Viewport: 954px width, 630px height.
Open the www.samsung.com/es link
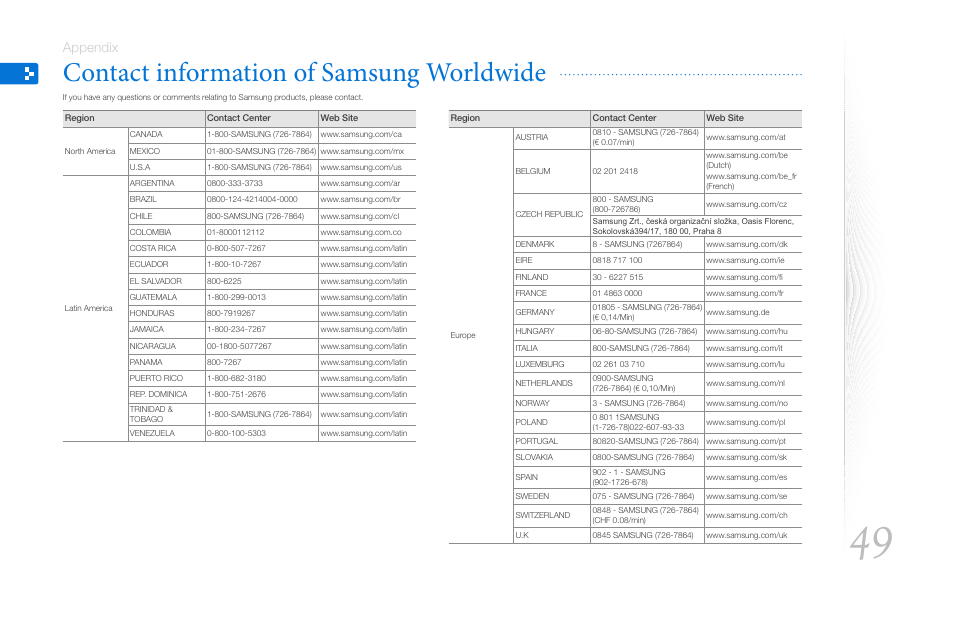pos(747,478)
